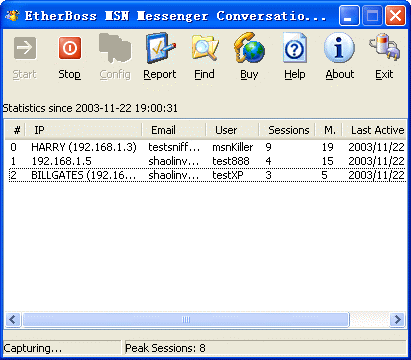Viewport: 411px width, 360px height.
Task: Click the horizontal scrollbar right arrow
Action: point(397,320)
